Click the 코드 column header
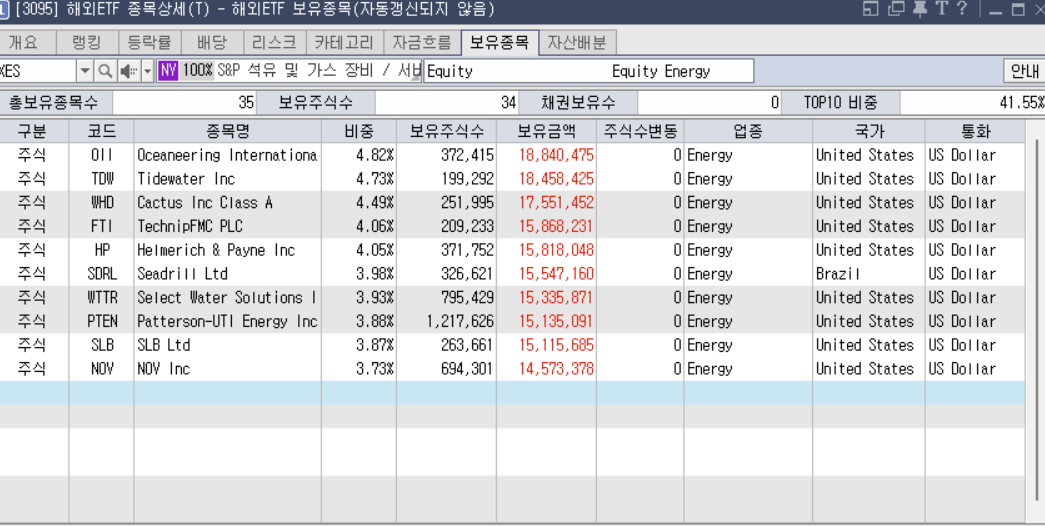1045x526 pixels. (101, 131)
